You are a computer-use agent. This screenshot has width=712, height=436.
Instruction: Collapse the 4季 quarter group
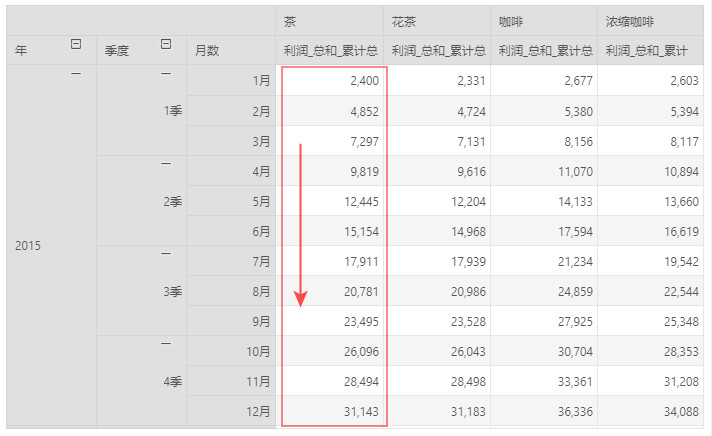click(x=166, y=344)
